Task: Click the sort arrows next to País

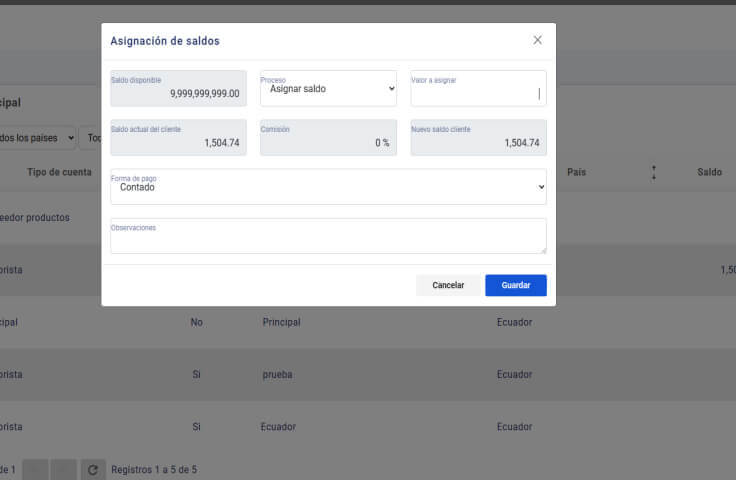Action: [654, 172]
